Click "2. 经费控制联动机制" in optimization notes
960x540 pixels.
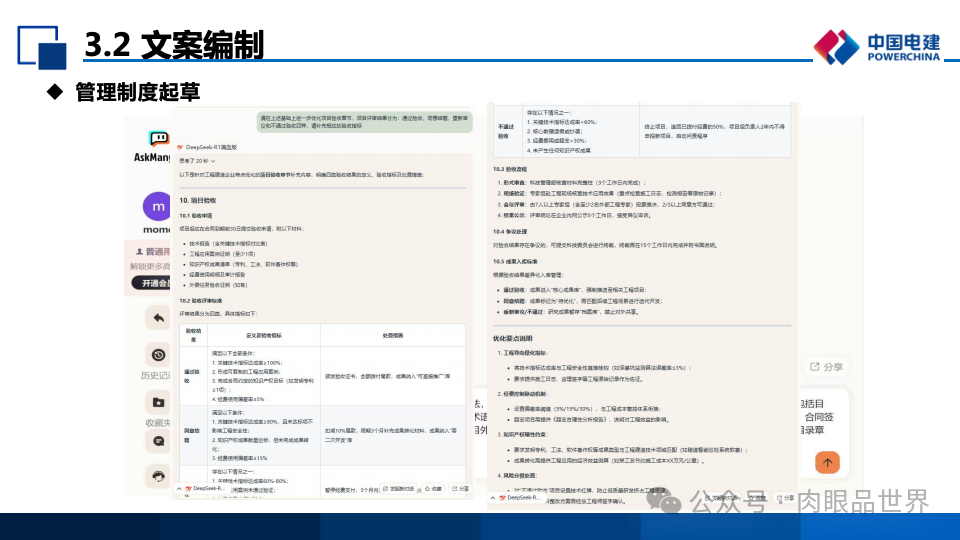point(522,394)
